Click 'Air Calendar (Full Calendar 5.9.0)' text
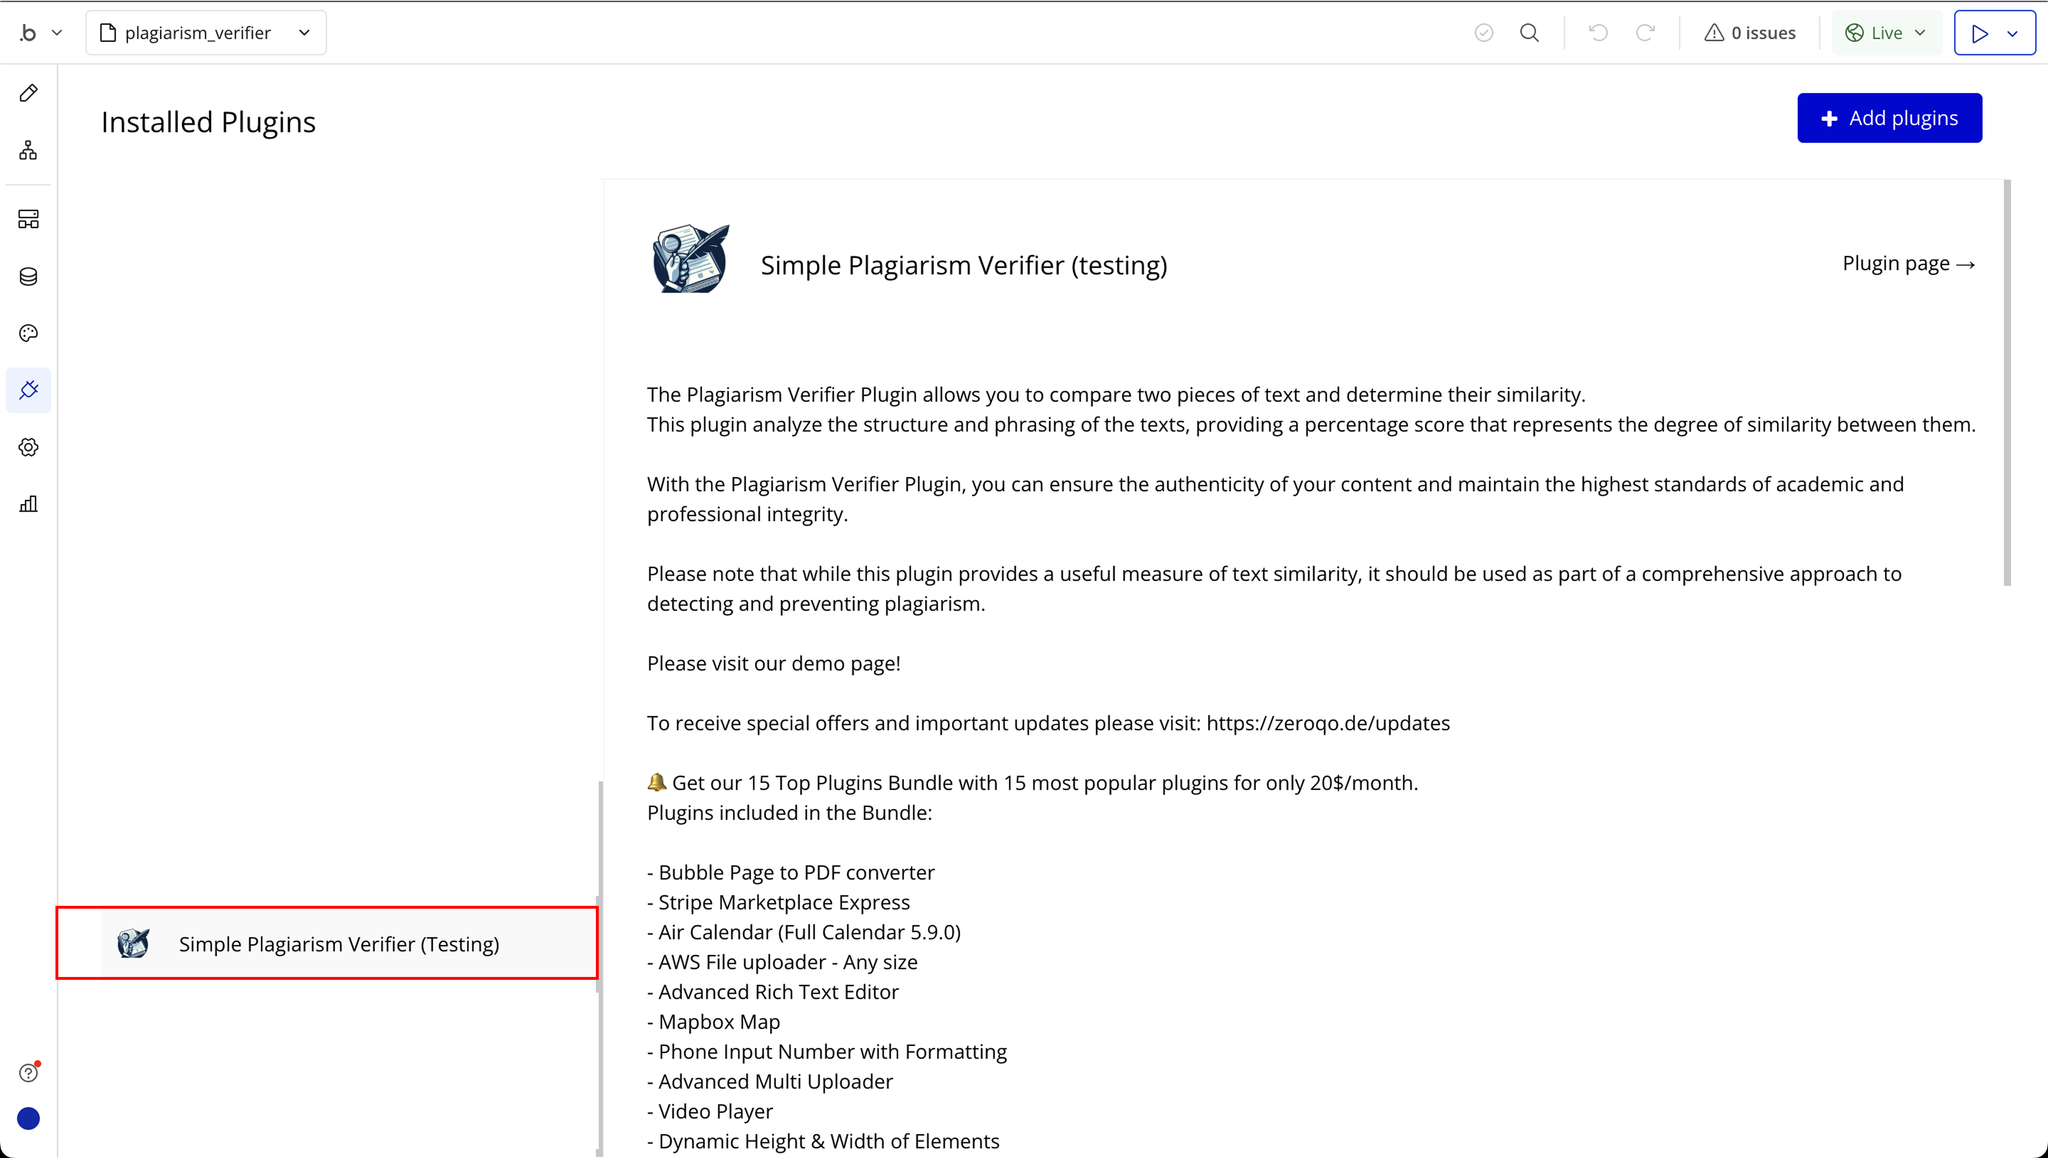This screenshot has width=2048, height=1158. coord(809,932)
